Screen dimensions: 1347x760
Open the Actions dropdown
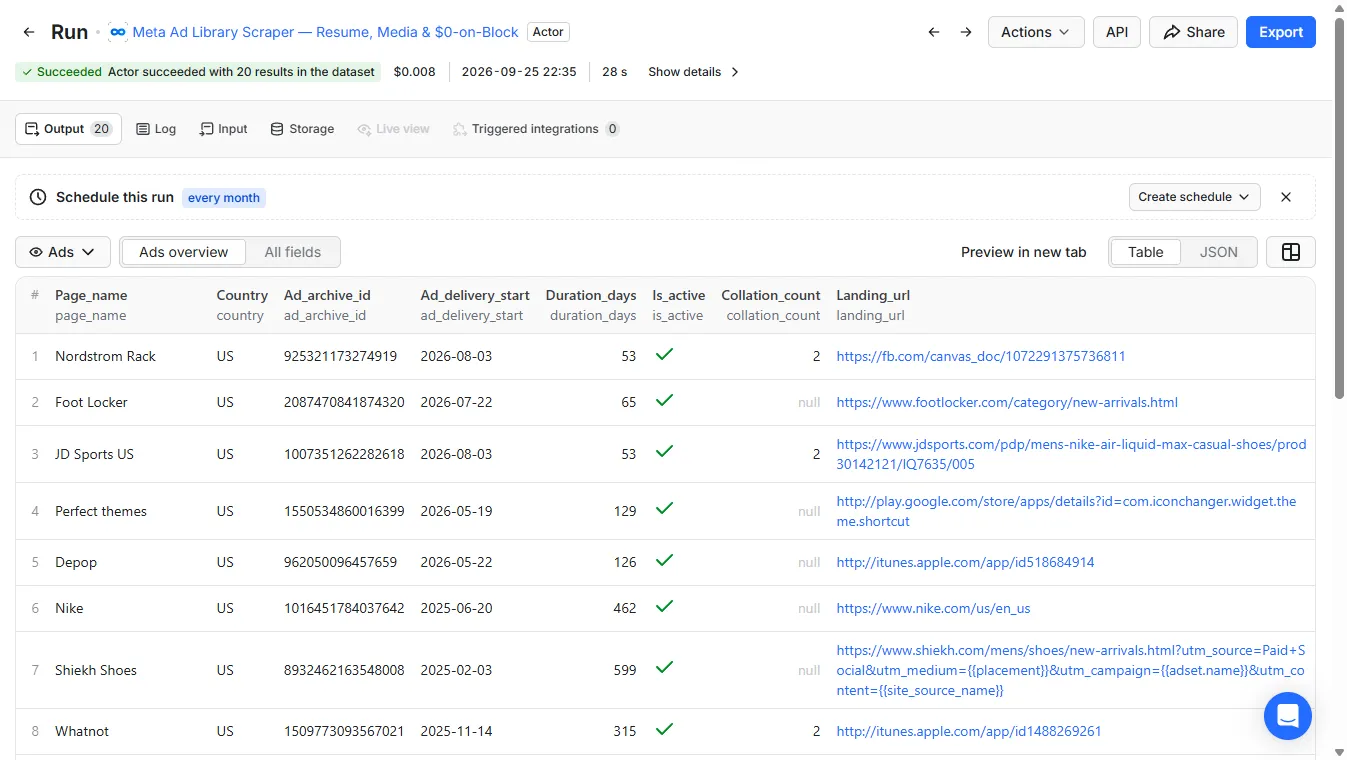[1036, 32]
